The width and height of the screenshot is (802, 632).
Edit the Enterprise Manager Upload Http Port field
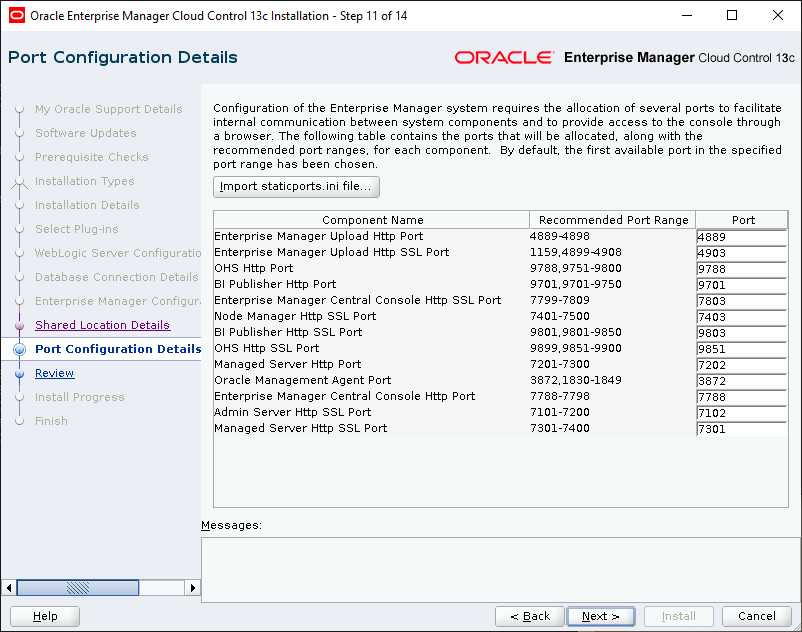click(741, 237)
